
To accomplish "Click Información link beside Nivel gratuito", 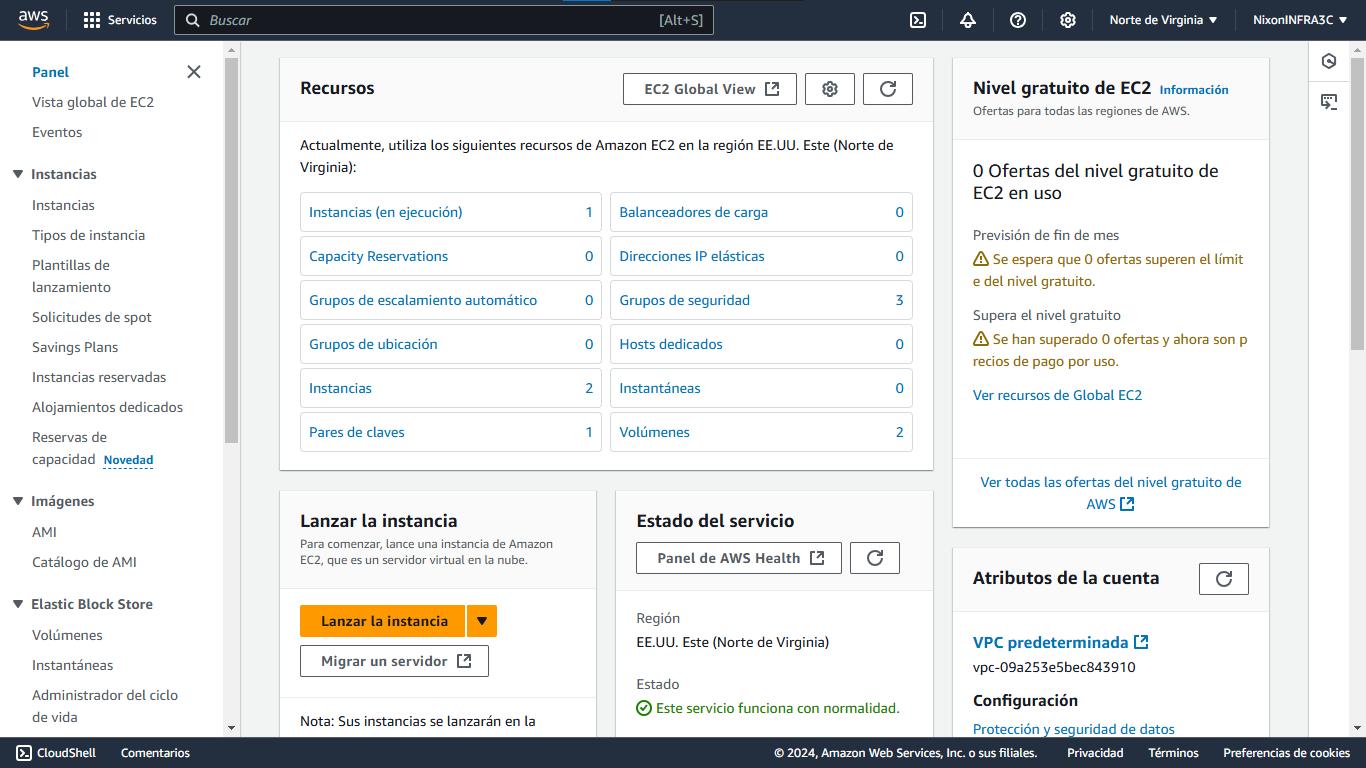I will click(x=1194, y=90).
